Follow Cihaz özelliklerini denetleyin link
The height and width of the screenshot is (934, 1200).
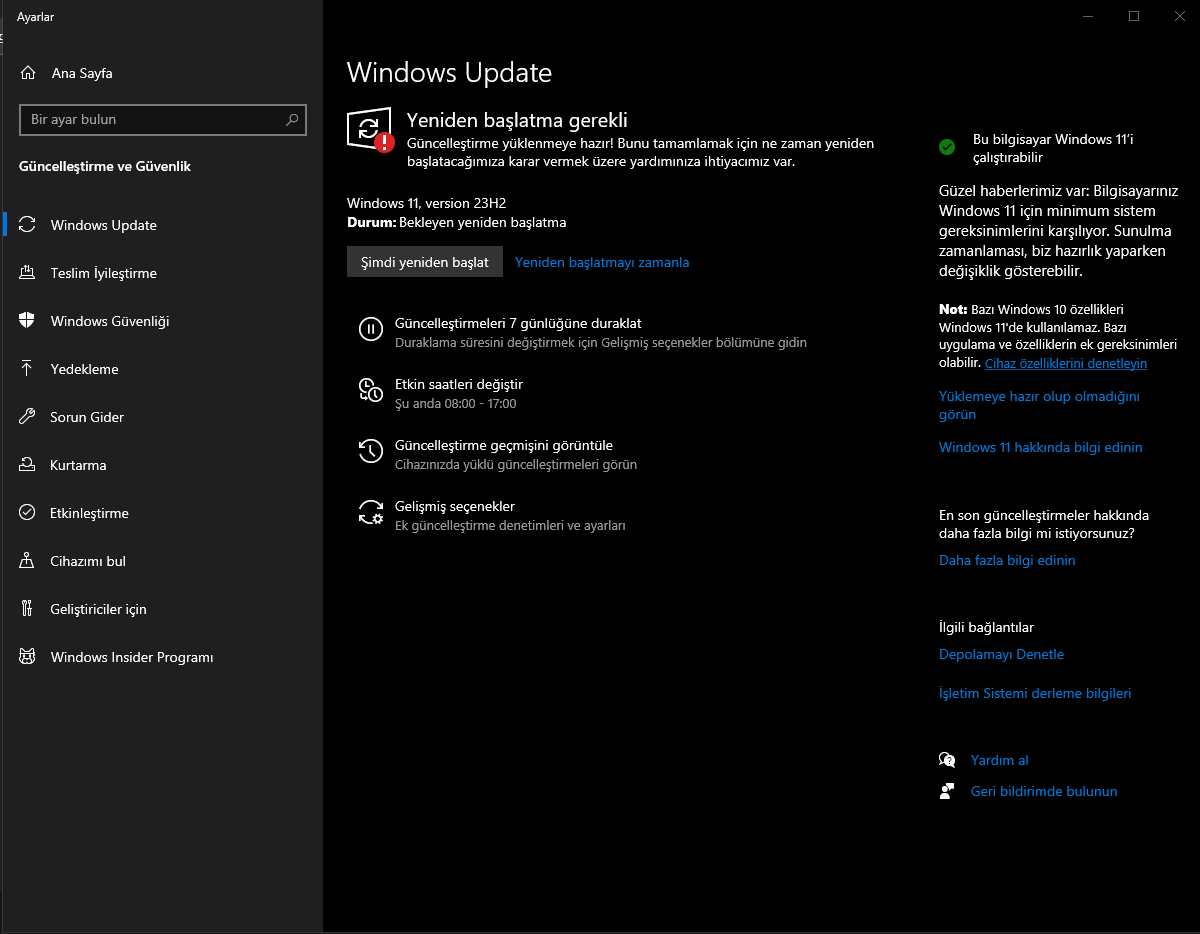pyautogui.click(x=1066, y=363)
